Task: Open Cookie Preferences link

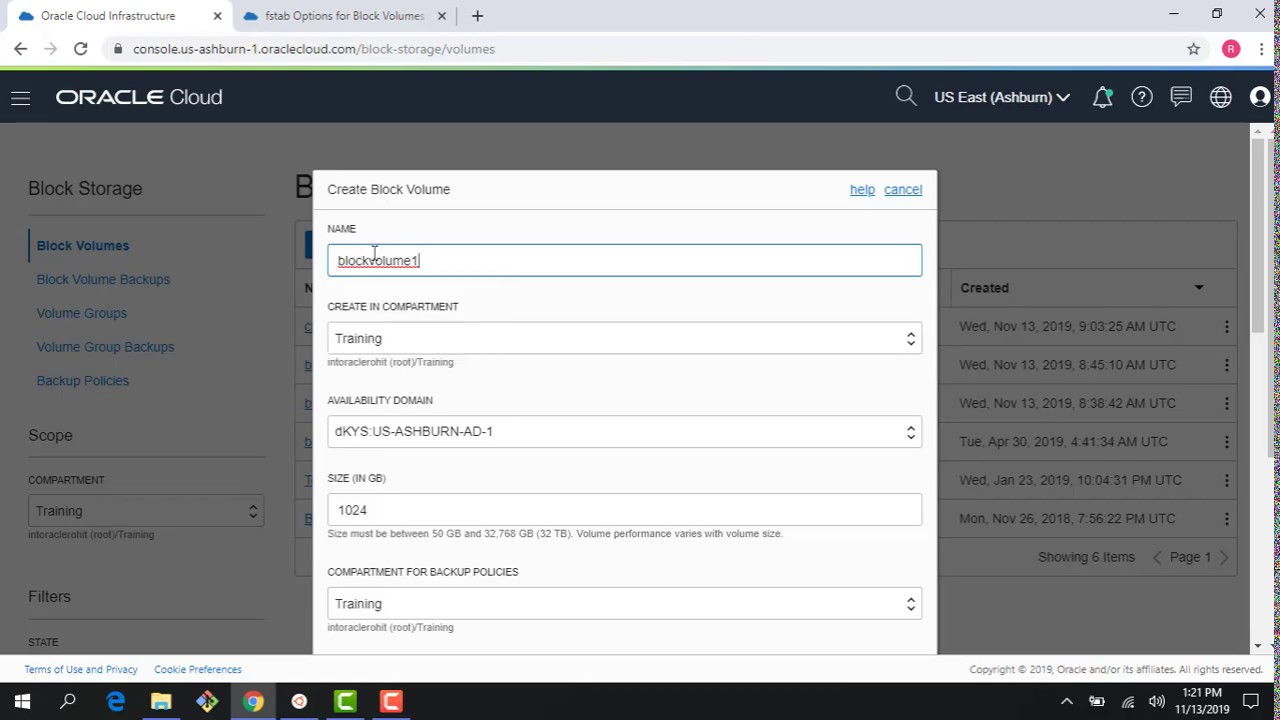Action: [x=198, y=670]
